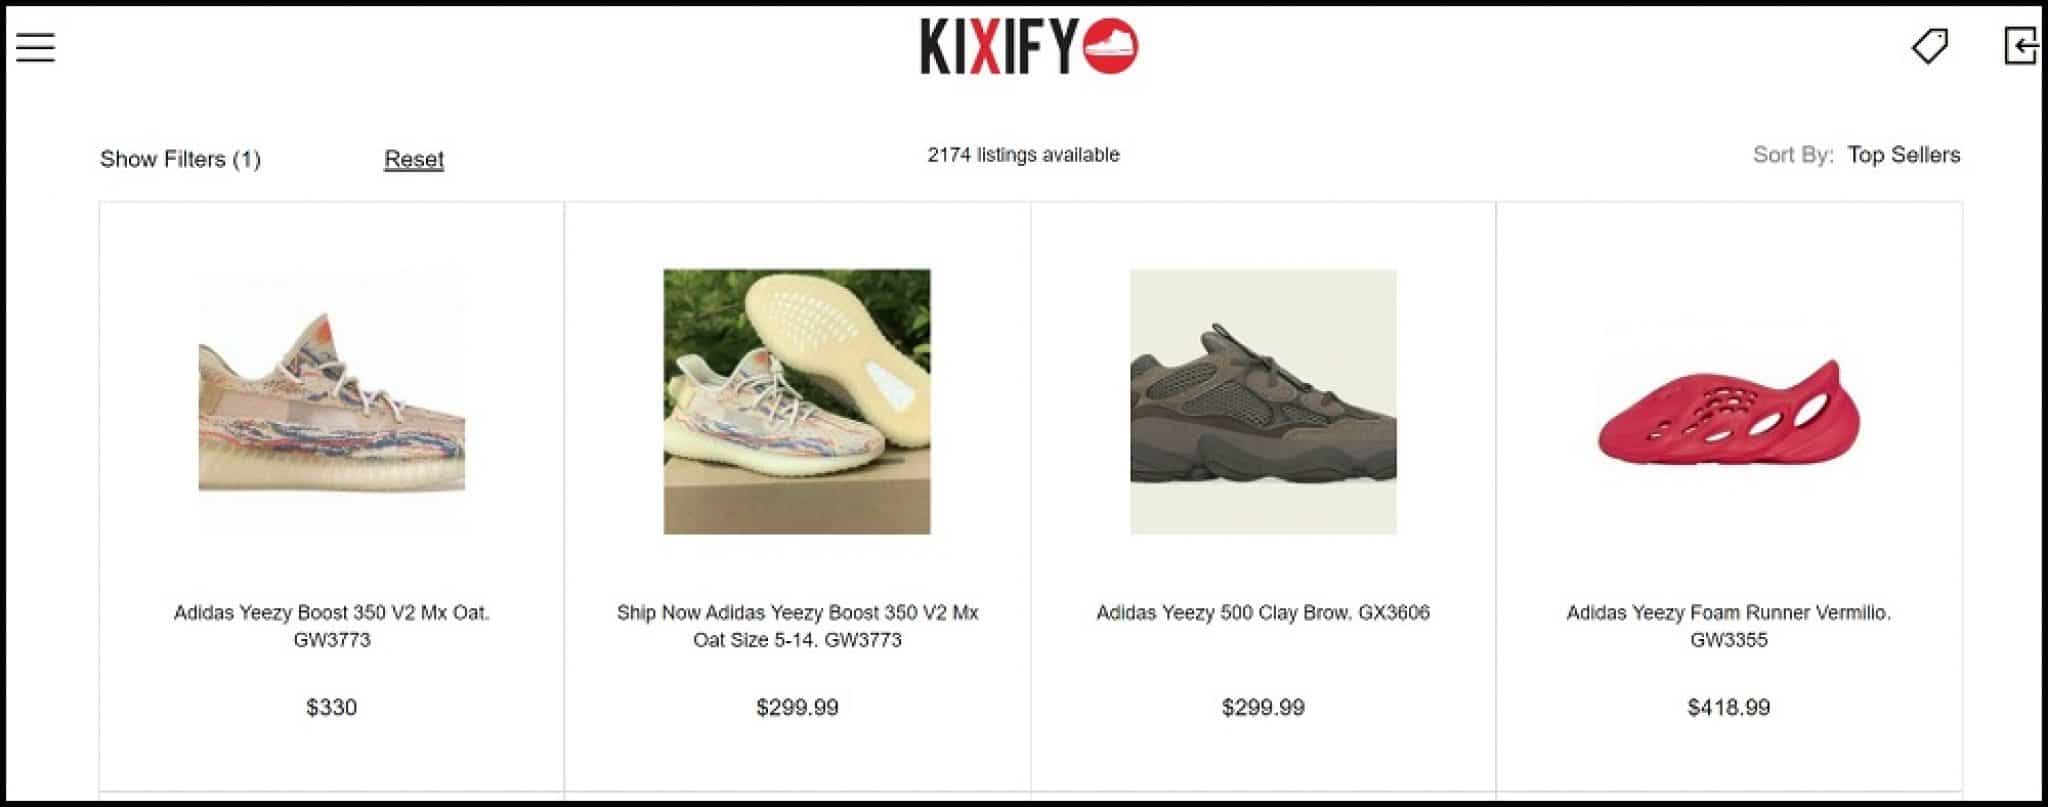Click the $418.99 price
The height and width of the screenshot is (807, 2048).
click(1729, 708)
